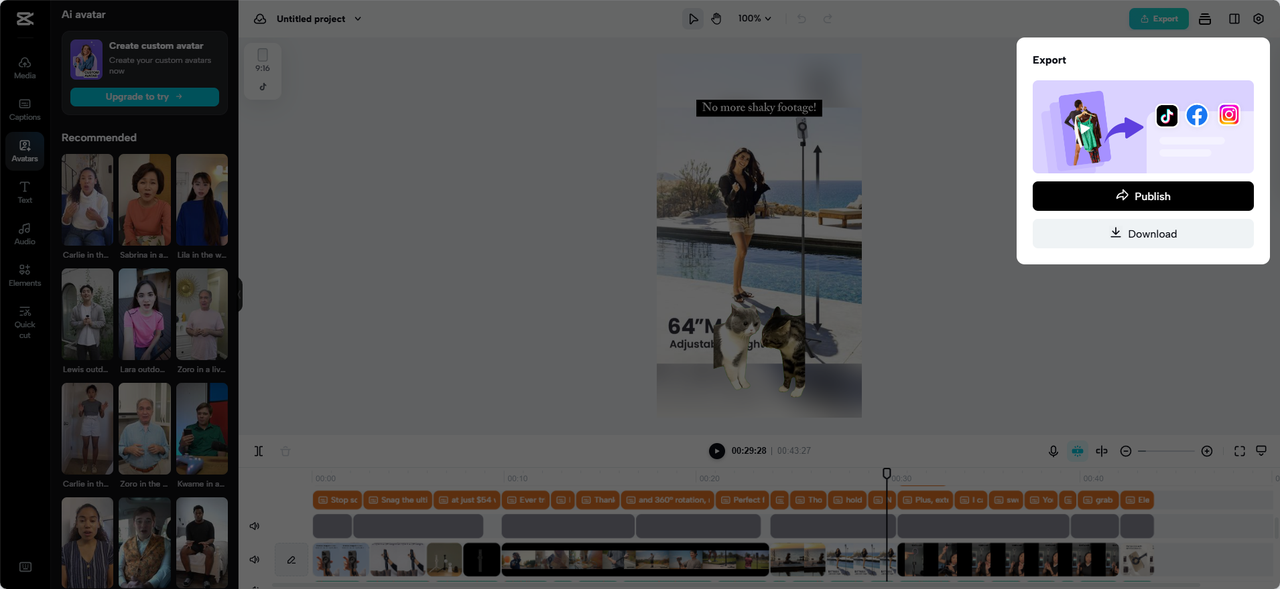Zoom out timeline with minus button
Image resolution: width=1280 pixels, height=589 pixels.
pos(1126,451)
